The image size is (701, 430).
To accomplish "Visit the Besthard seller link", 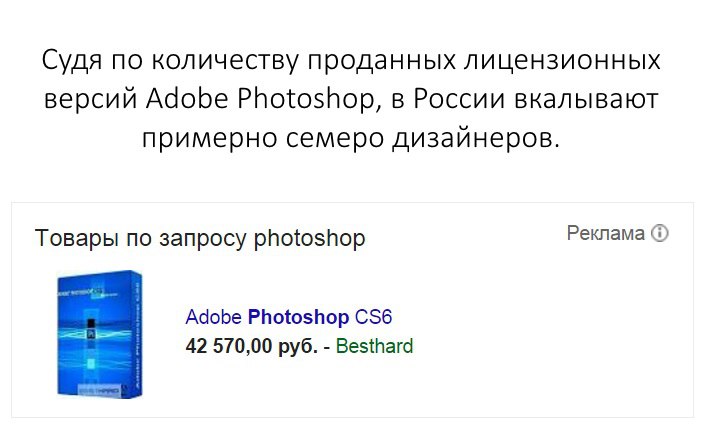I will 374,347.
